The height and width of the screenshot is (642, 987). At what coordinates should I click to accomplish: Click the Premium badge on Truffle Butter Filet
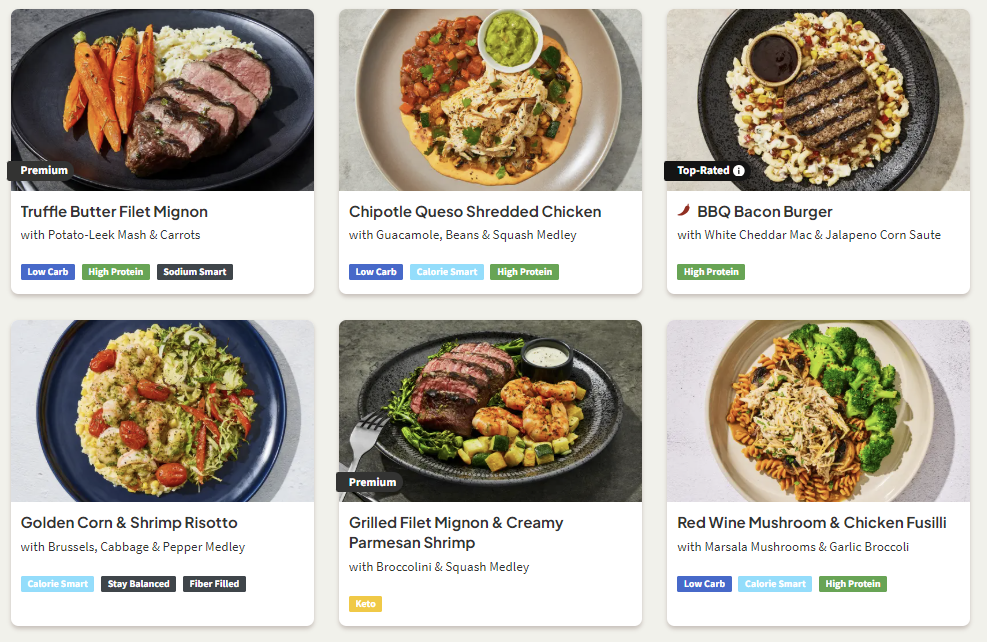44,170
